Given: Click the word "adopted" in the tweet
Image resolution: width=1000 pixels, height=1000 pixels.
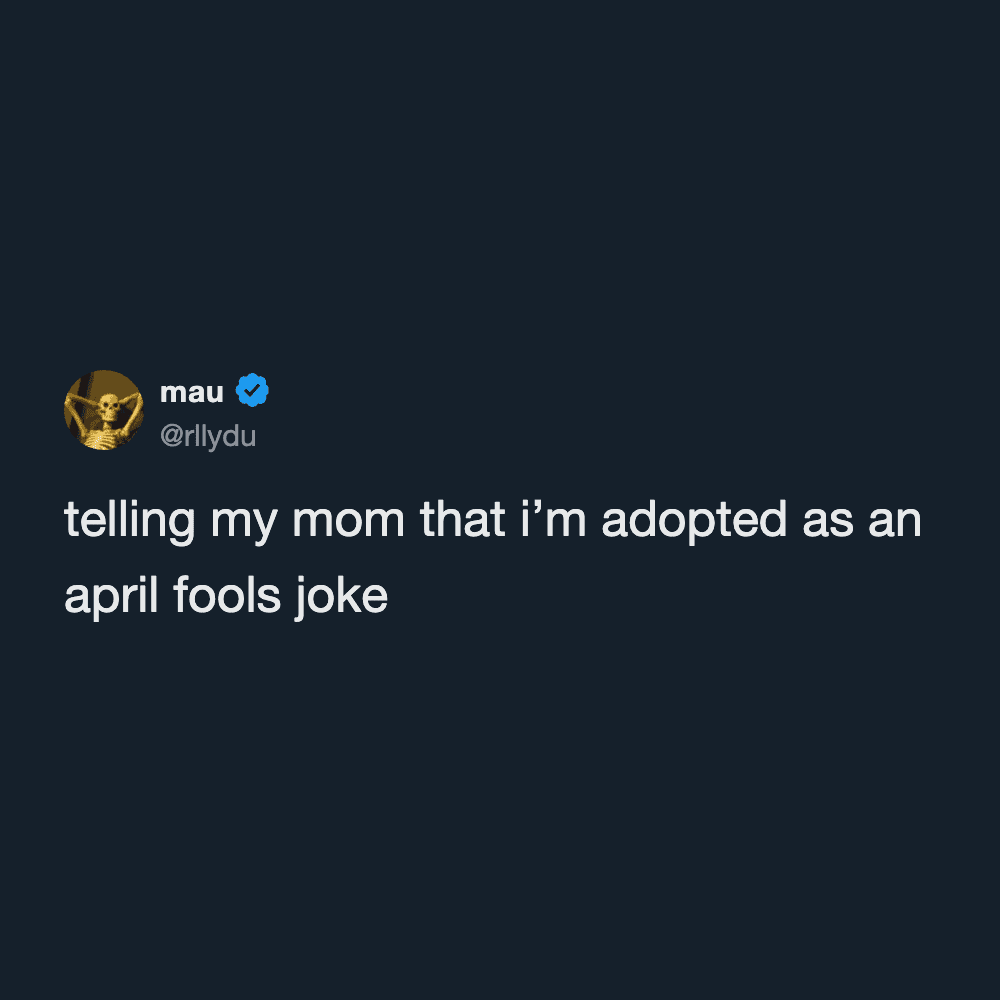Looking at the screenshot, I should [x=694, y=520].
